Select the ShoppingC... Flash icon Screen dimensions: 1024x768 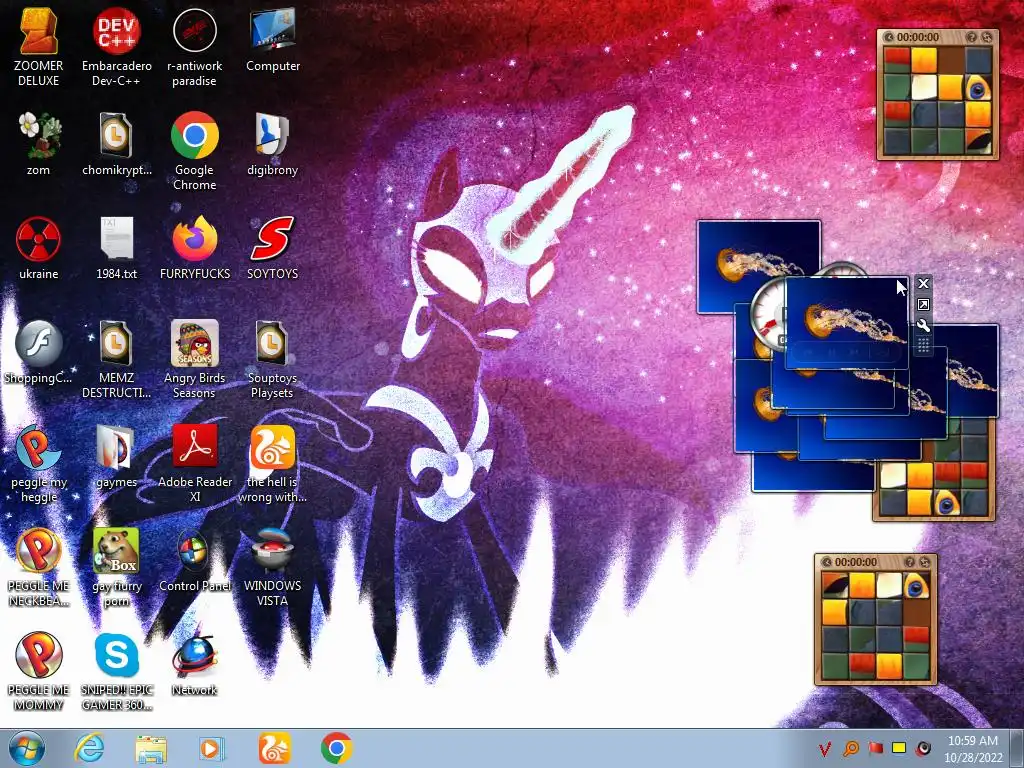[x=39, y=352]
